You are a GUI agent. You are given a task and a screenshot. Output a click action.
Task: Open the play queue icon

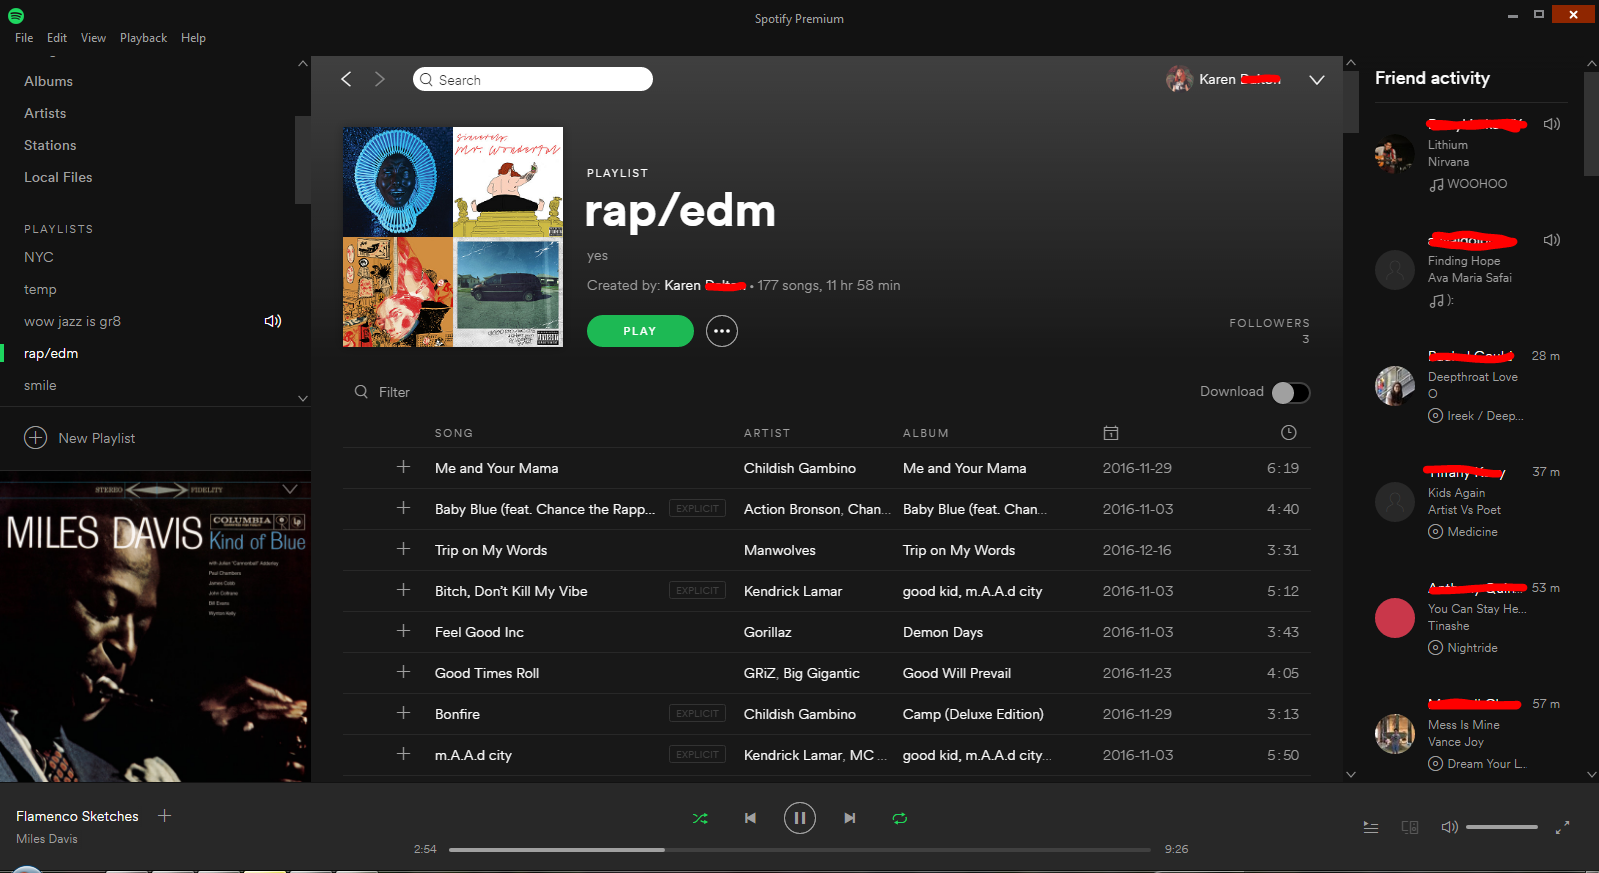[x=1370, y=827]
